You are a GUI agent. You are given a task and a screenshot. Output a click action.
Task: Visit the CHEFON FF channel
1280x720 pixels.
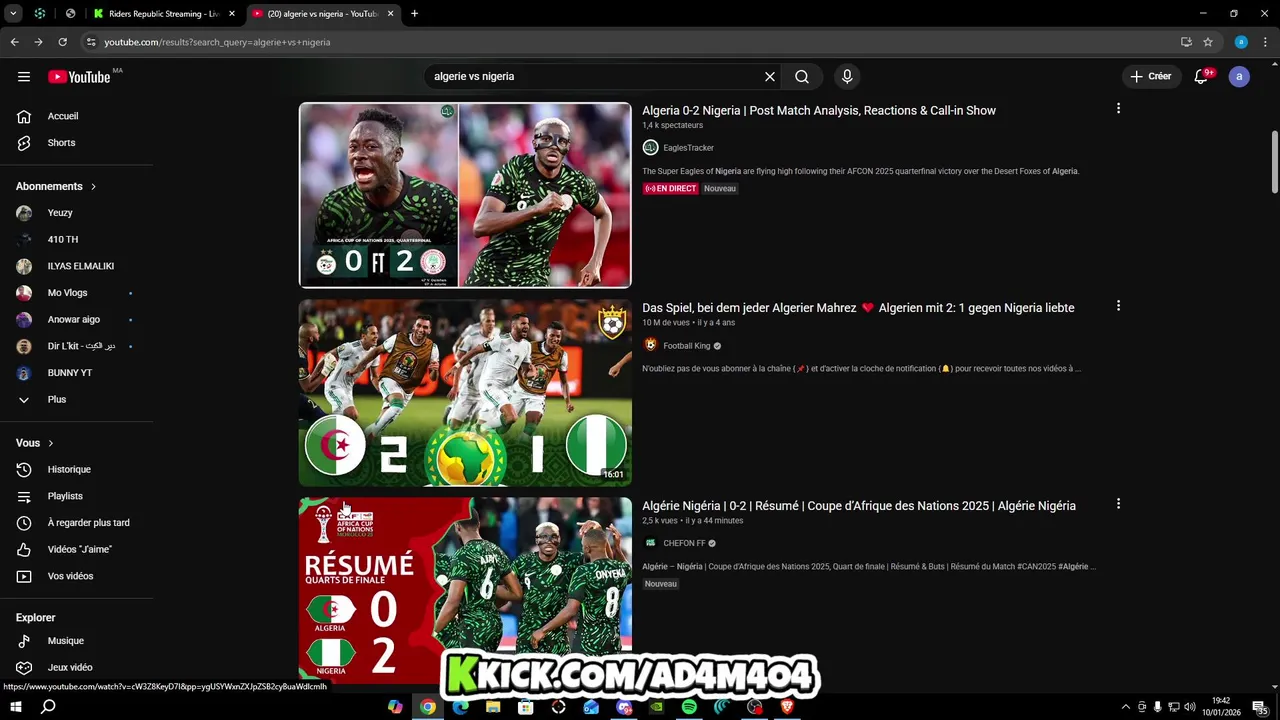point(684,544)
